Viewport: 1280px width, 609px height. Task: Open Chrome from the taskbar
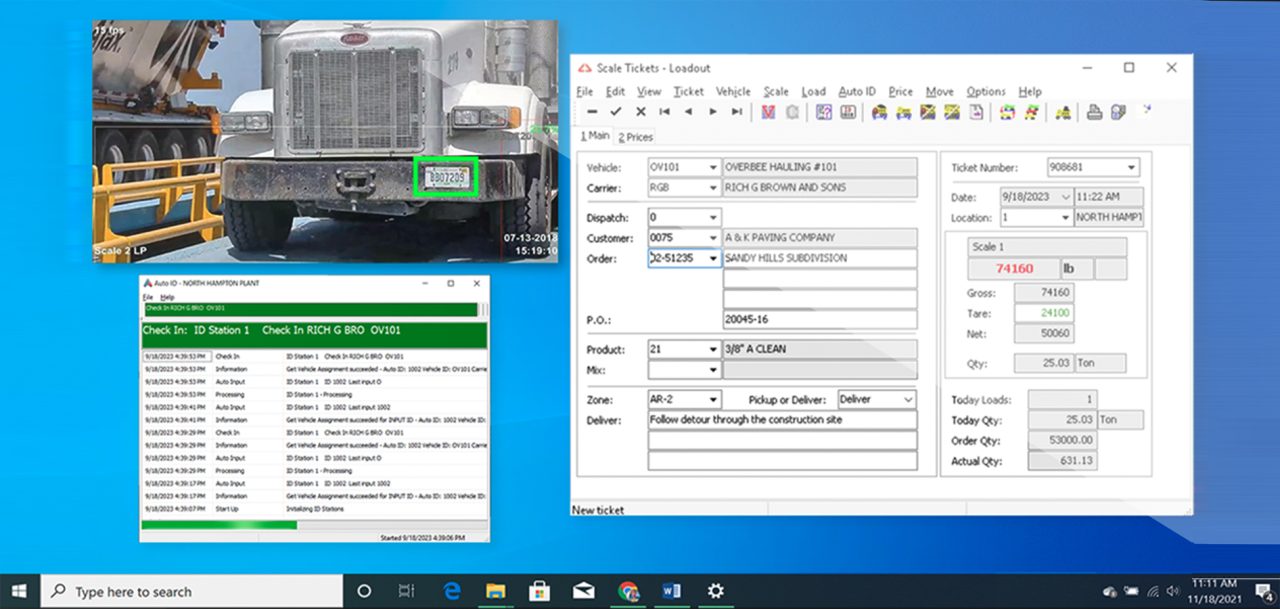628,590
